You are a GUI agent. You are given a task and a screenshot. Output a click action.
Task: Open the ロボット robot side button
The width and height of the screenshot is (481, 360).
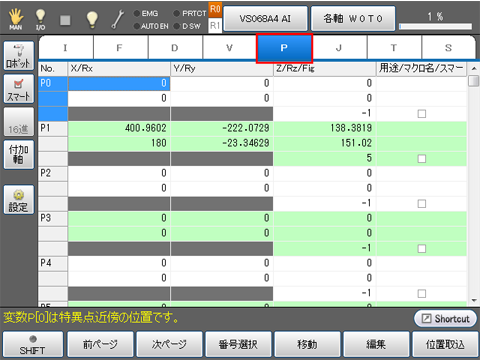[x=19, y=55]
